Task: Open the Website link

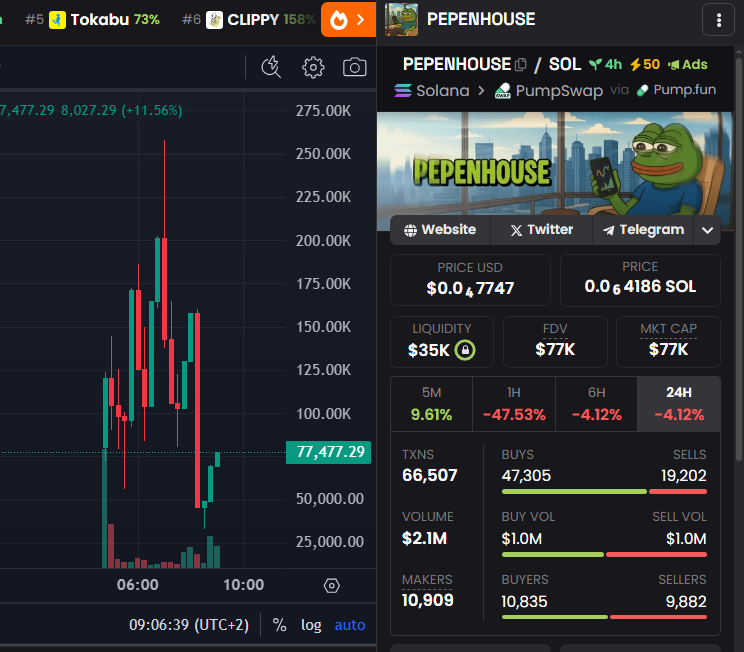Action: [440, 230]
